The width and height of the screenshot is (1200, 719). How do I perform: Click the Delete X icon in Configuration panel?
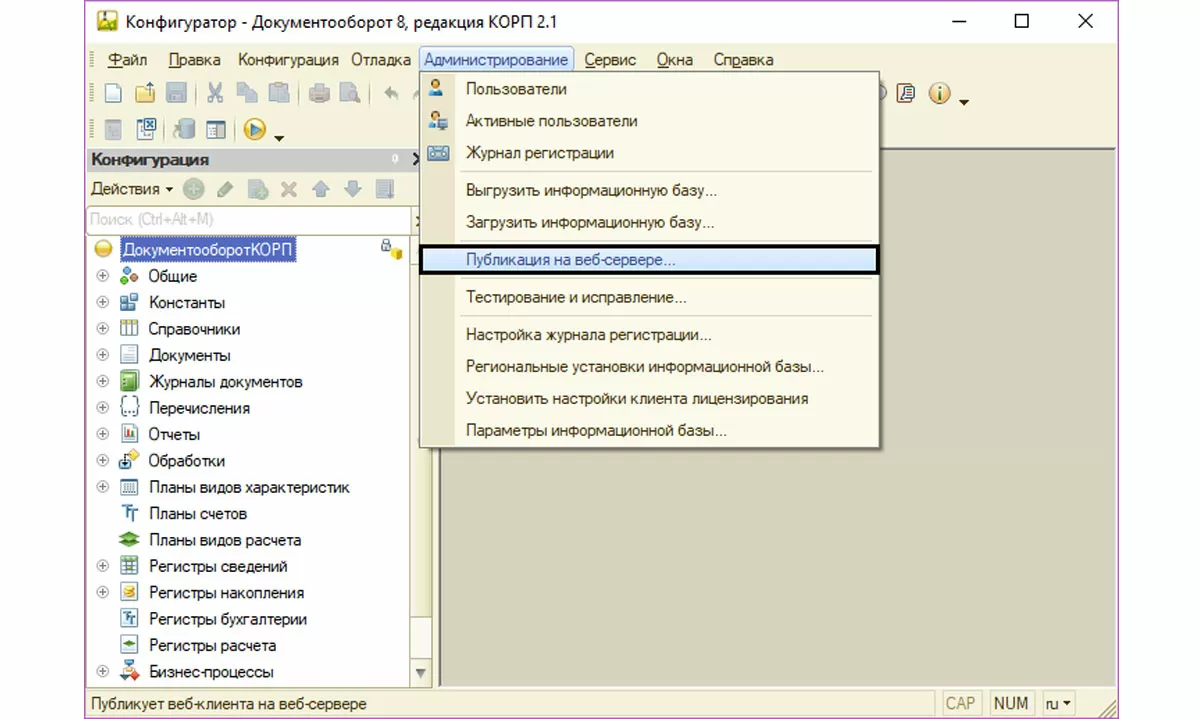tap(289, 189)
